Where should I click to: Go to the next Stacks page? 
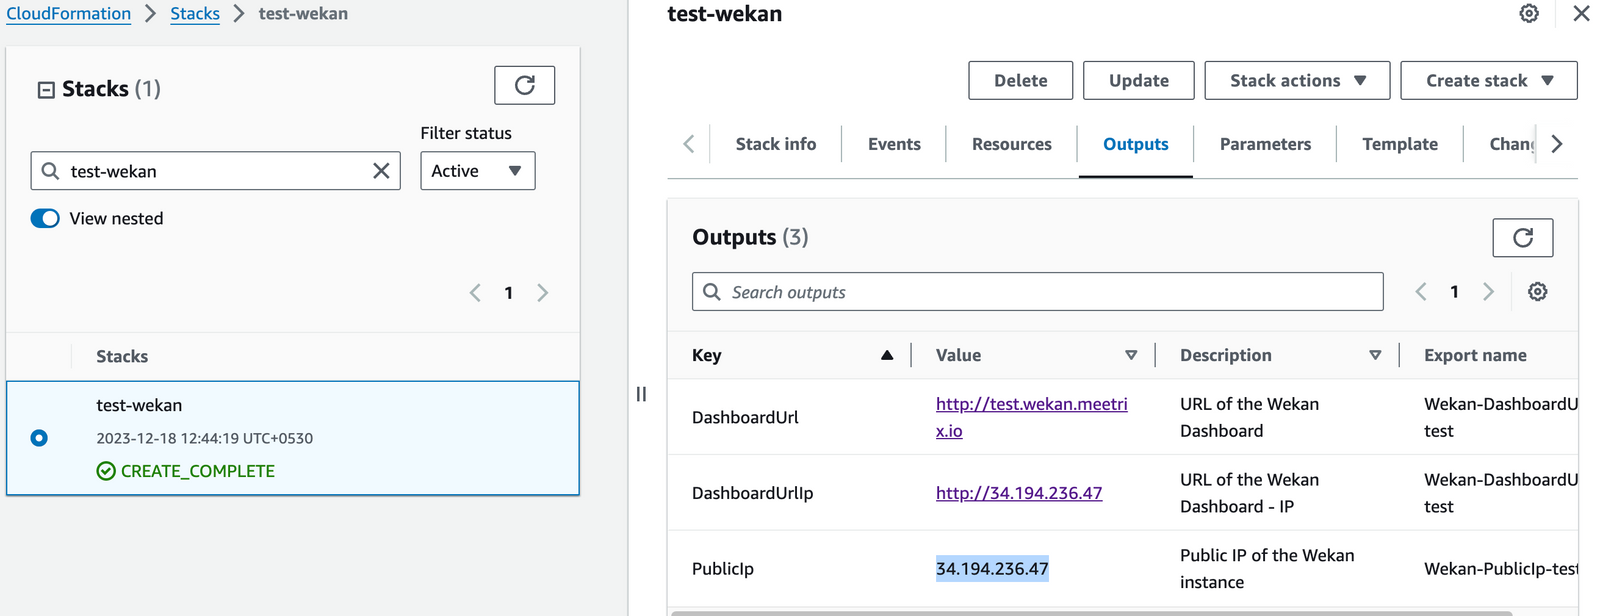click(543, 293)
